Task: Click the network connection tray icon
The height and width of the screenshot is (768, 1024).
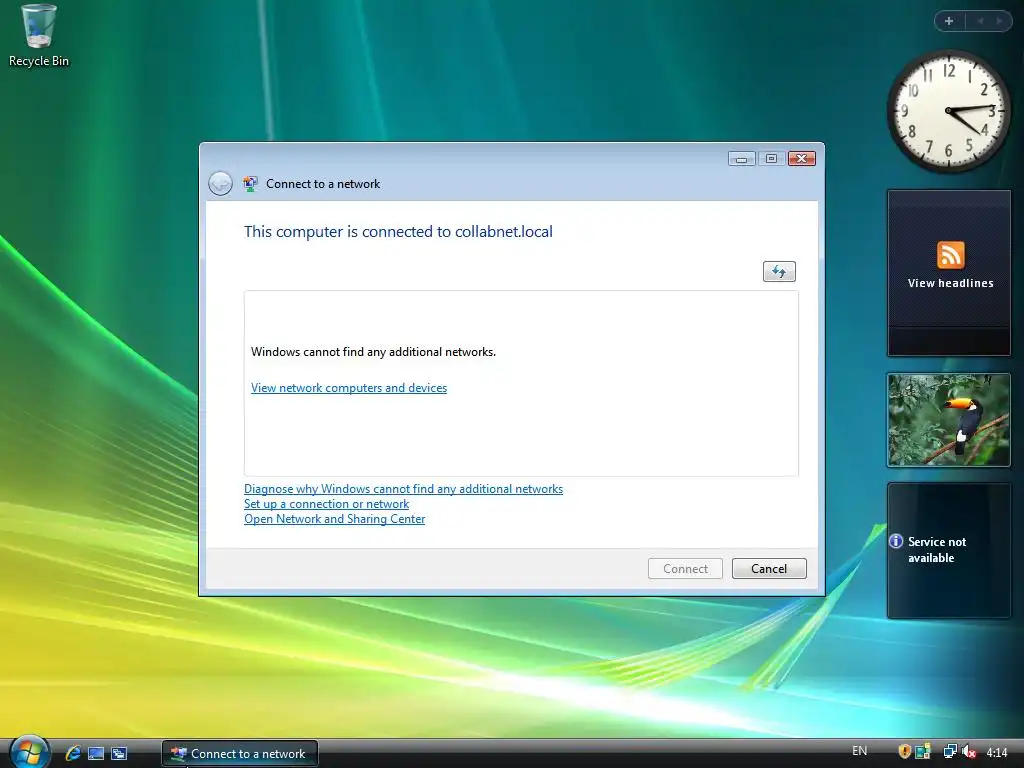Action: pos(950,752)
